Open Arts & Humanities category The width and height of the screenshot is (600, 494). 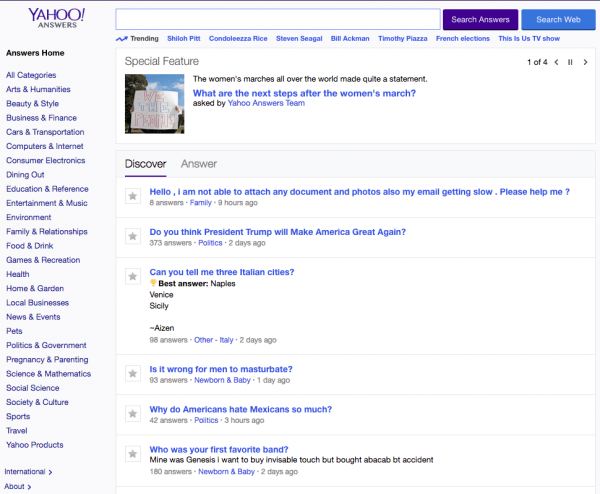point(38,89)
